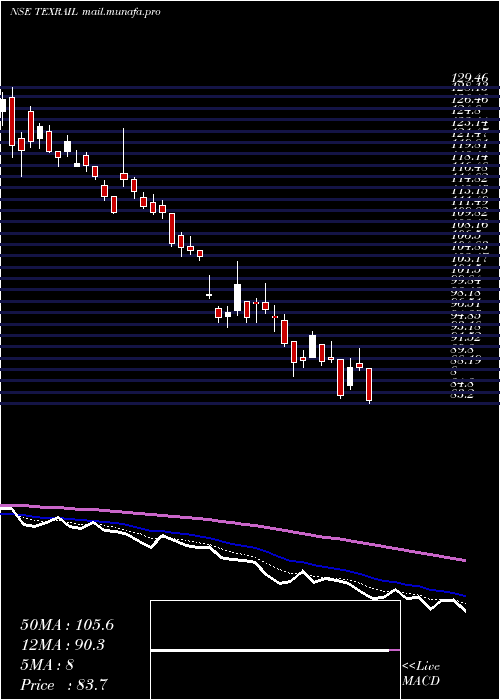Click the "mail.munafa.pro" source text
The height and width of the screenshot is (700, 500).
pos(121,12)
